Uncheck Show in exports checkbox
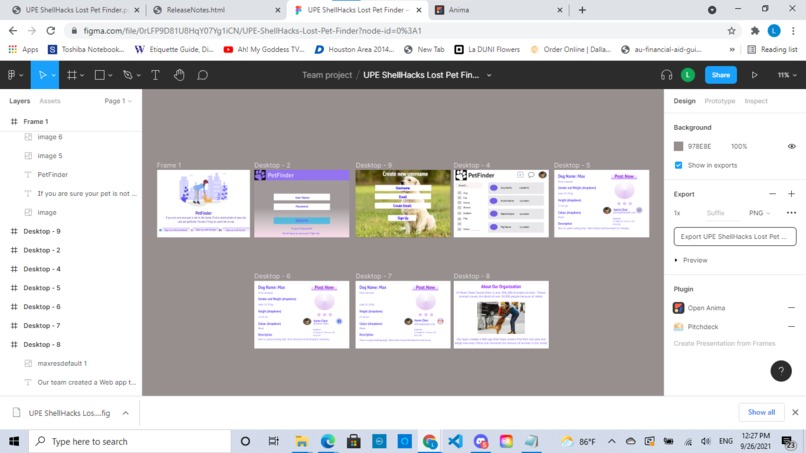 [679, 165]
